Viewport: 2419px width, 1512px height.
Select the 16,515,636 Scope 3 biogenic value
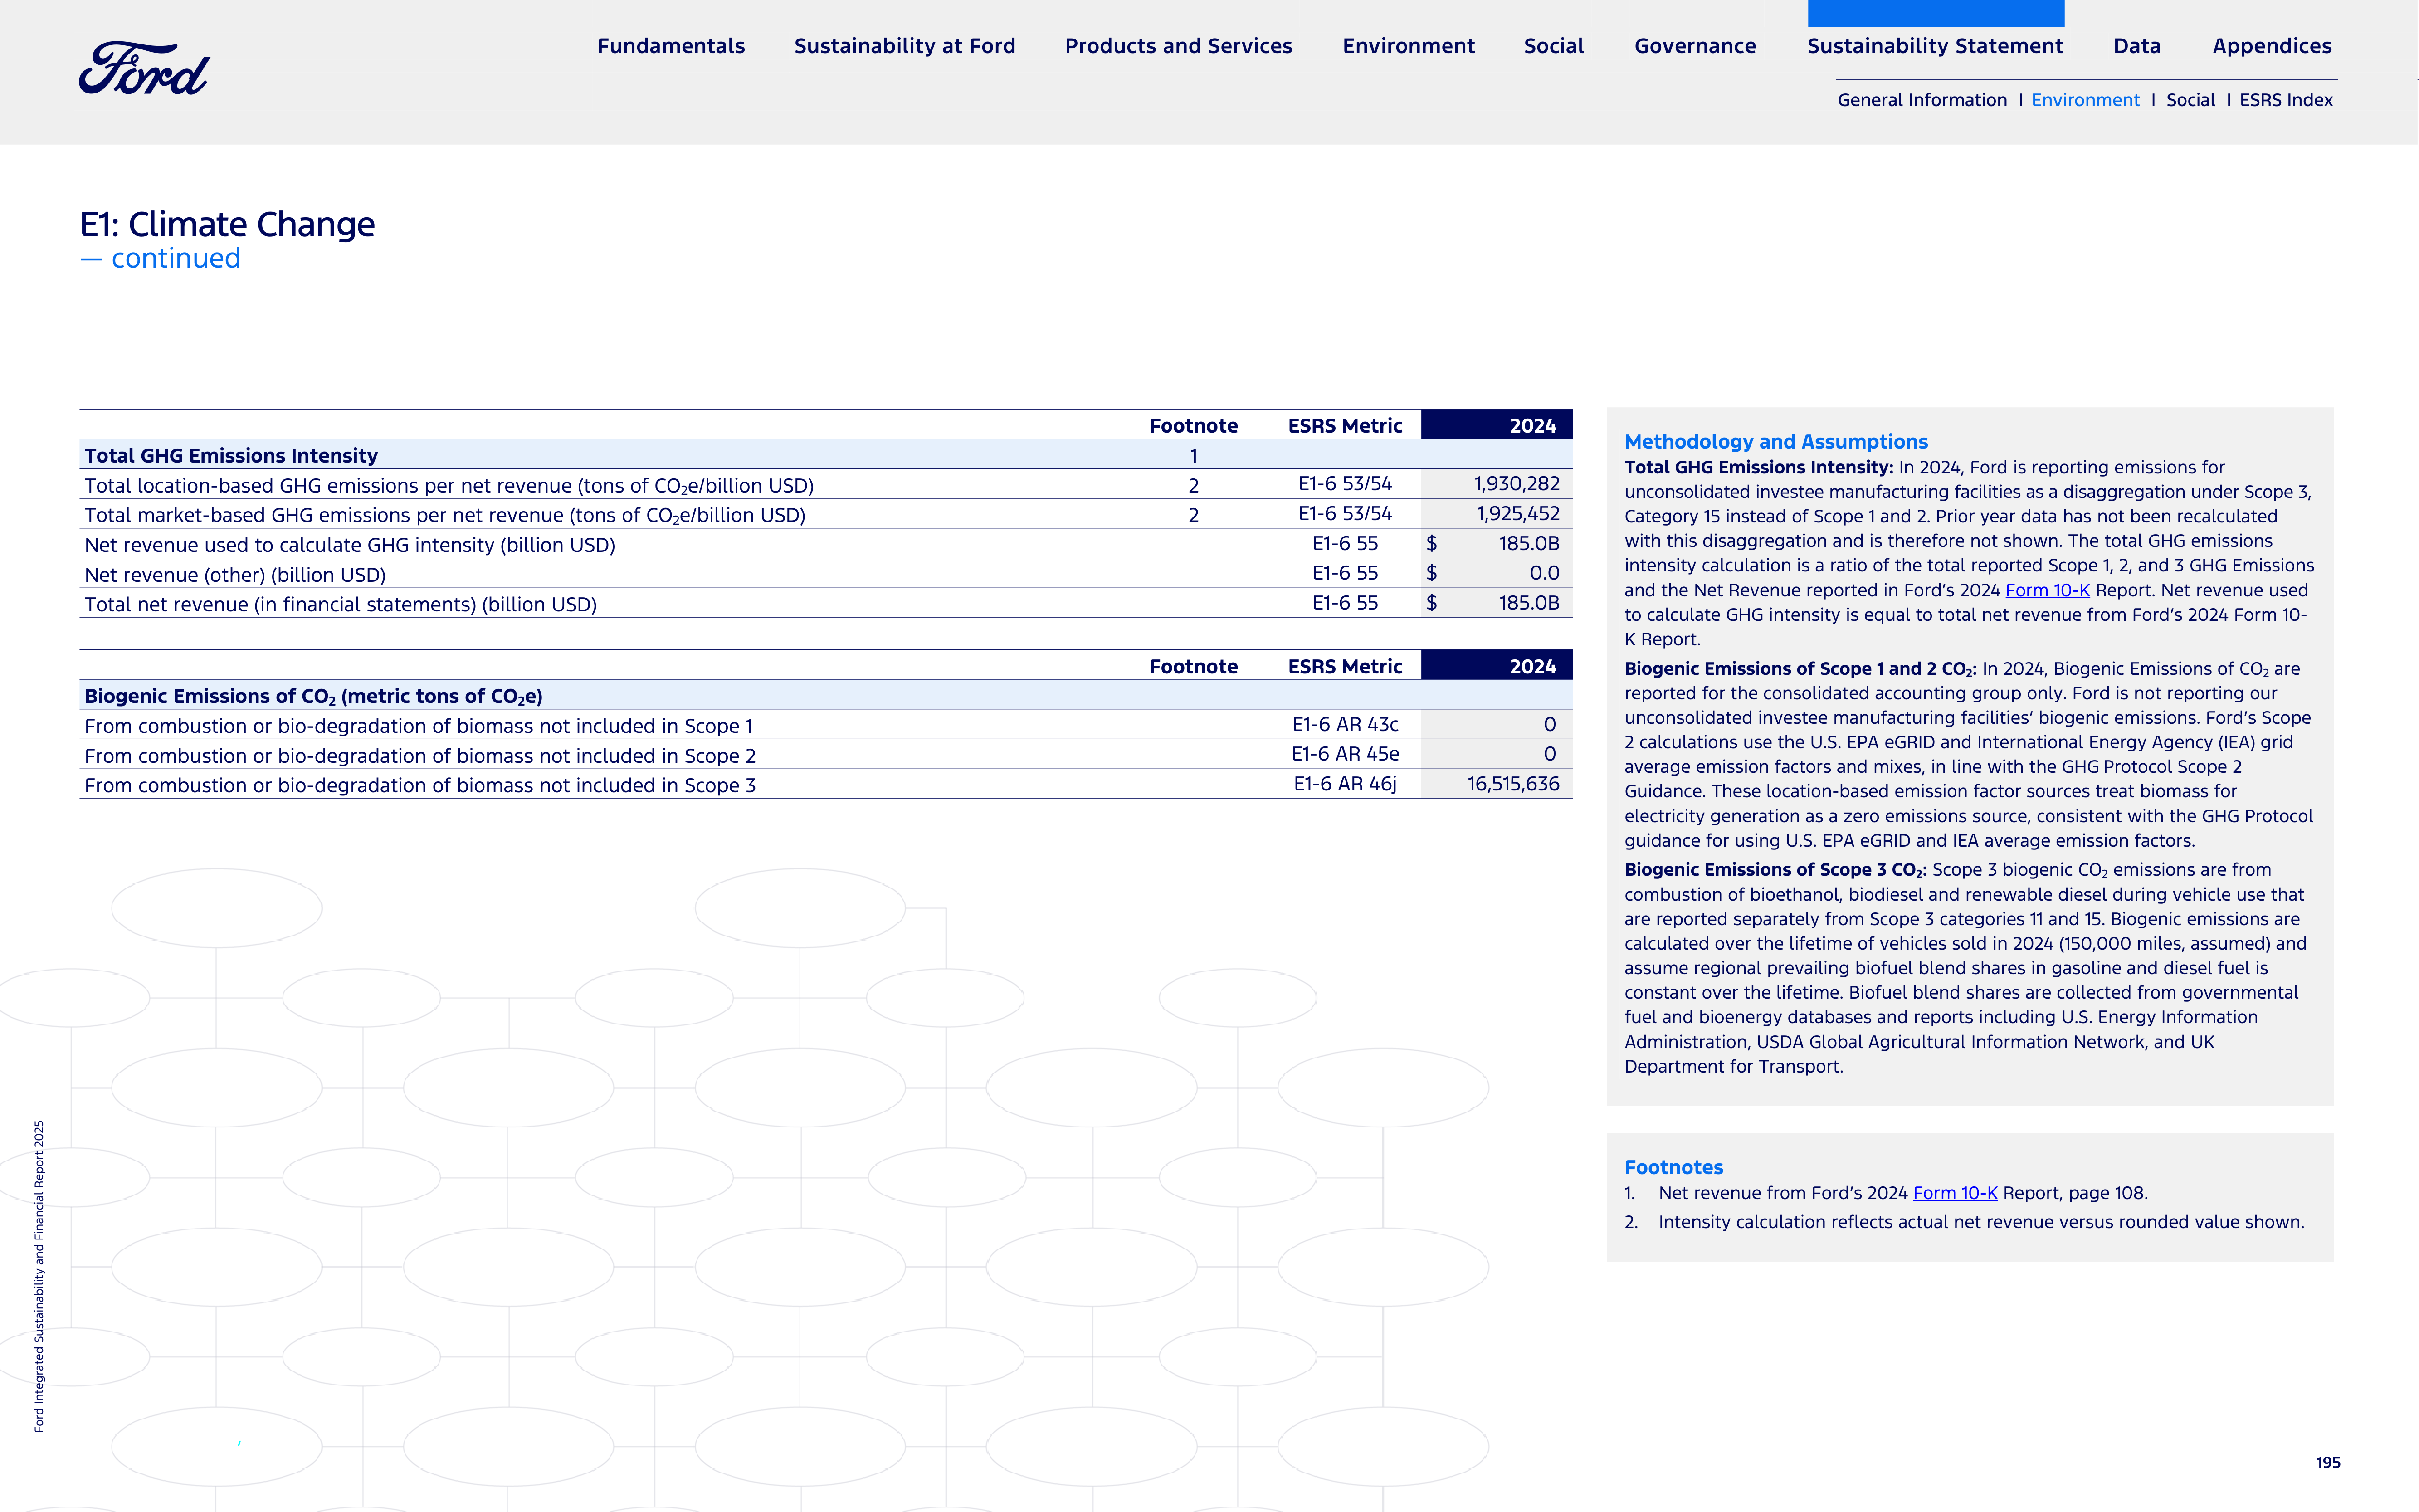coord(1513,784)
